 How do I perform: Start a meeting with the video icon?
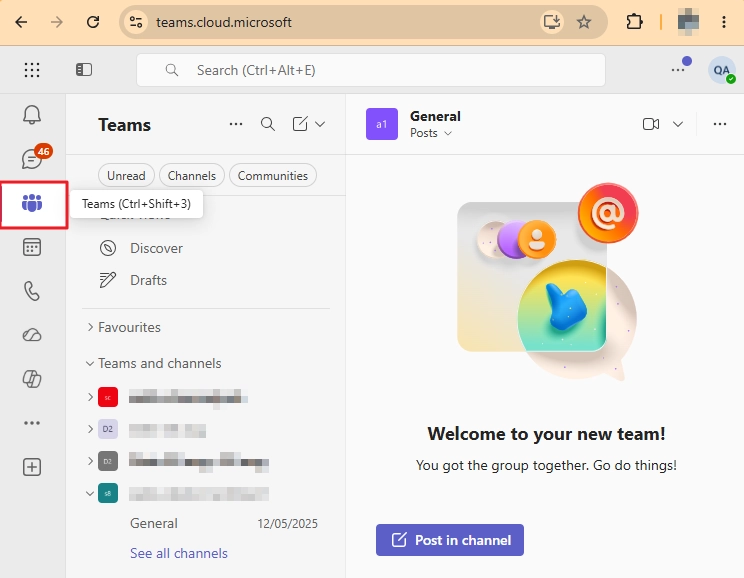pyautogui.click(x=651, y=124)
